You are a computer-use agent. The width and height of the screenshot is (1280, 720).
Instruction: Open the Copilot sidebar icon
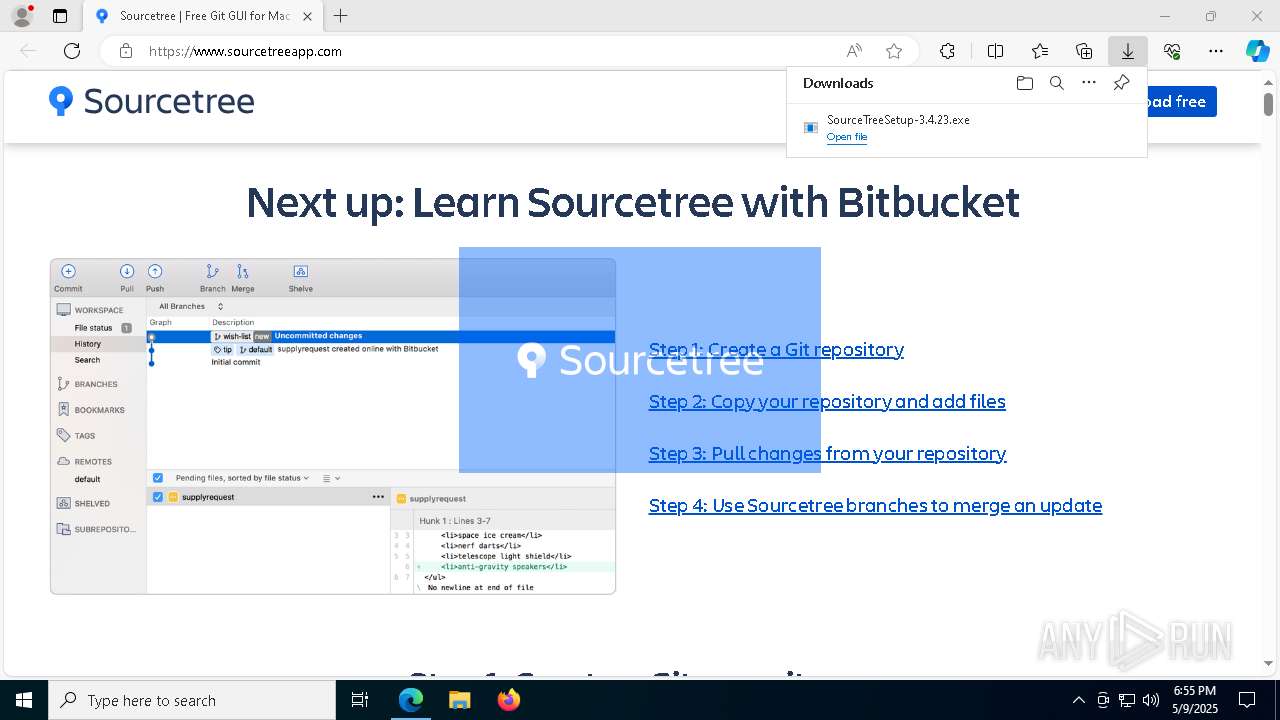1257,51
